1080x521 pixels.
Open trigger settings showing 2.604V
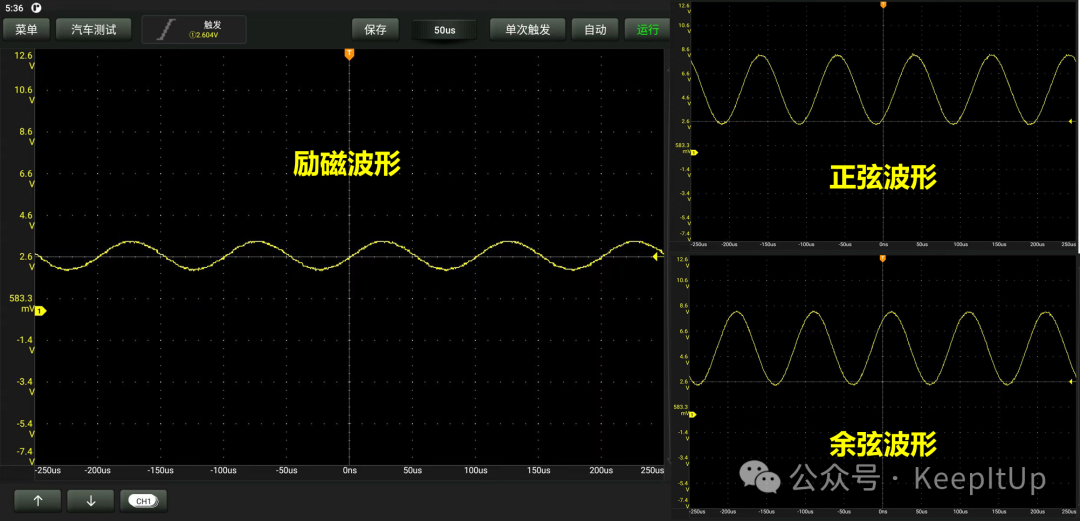tap(194, 30)
